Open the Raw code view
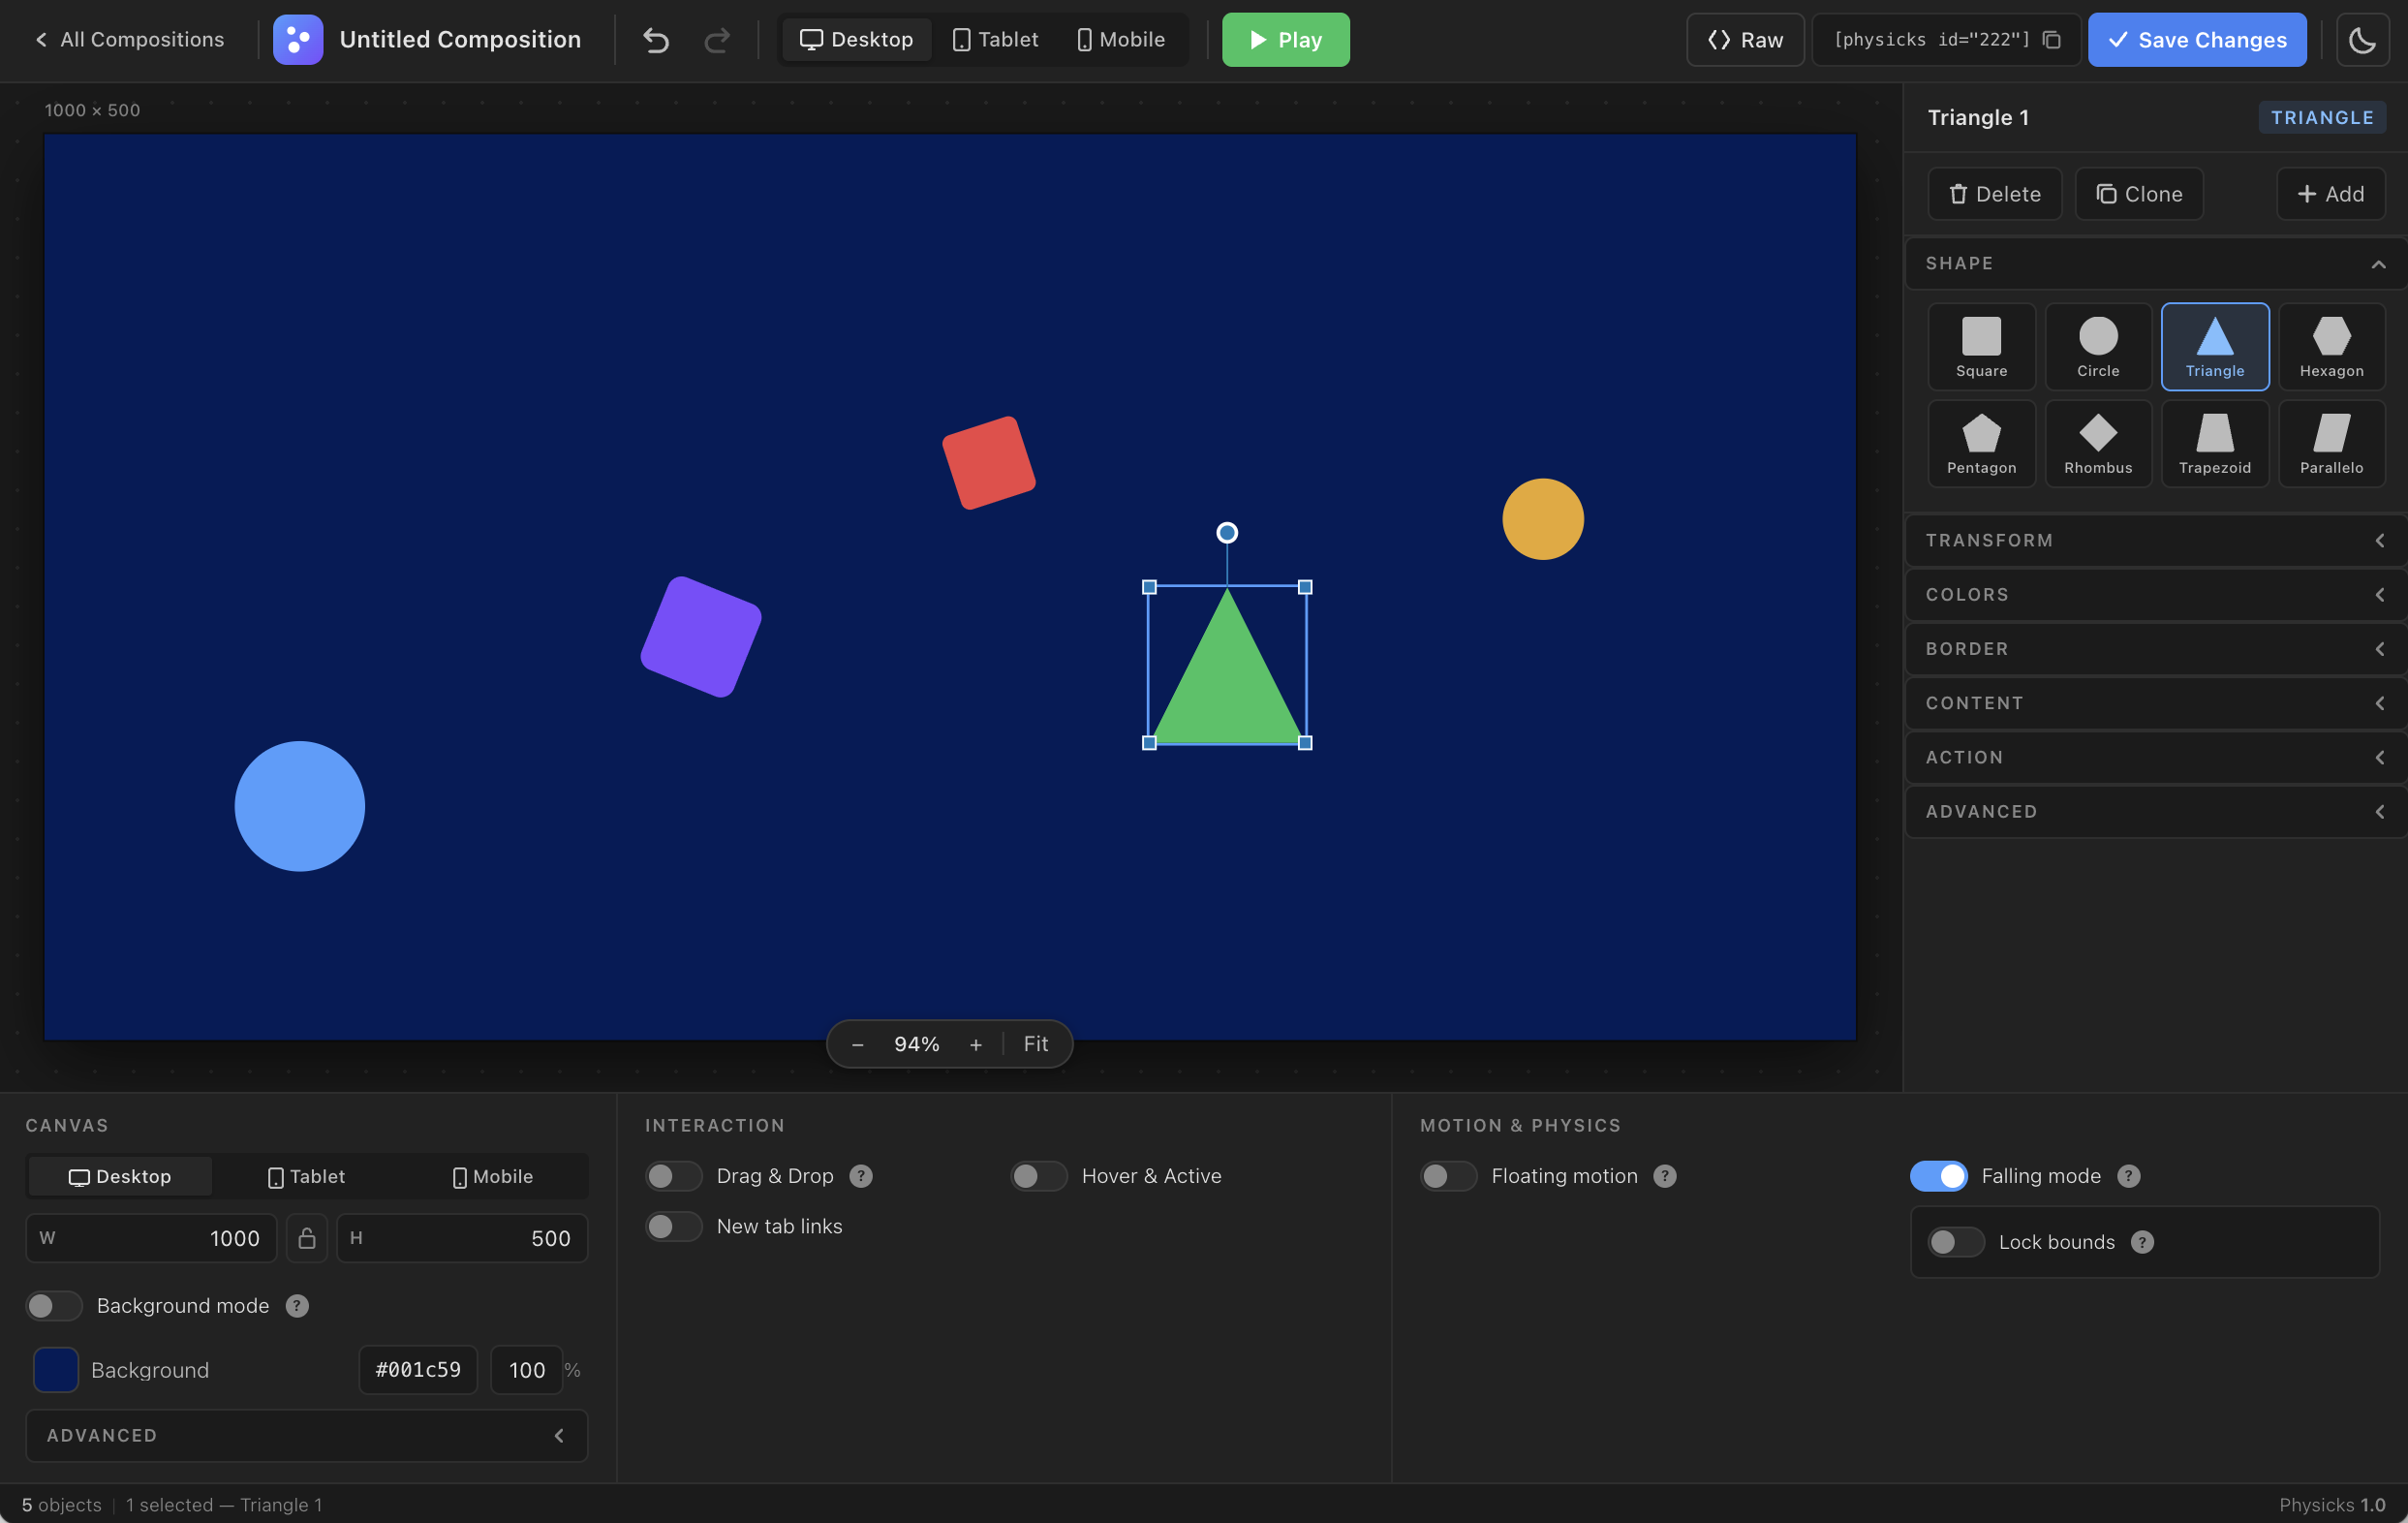Image resolution: width=2408 pixels, height=1523 pixels. (1745, 40)
